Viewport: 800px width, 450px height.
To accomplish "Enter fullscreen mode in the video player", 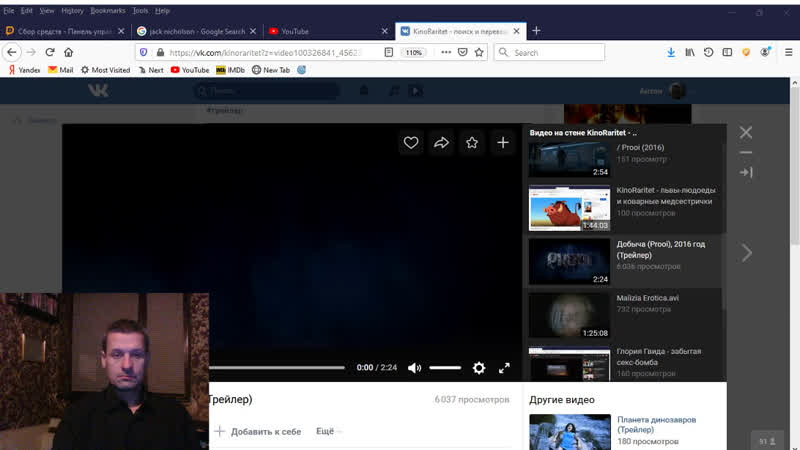I will click(x=505, y=368).
